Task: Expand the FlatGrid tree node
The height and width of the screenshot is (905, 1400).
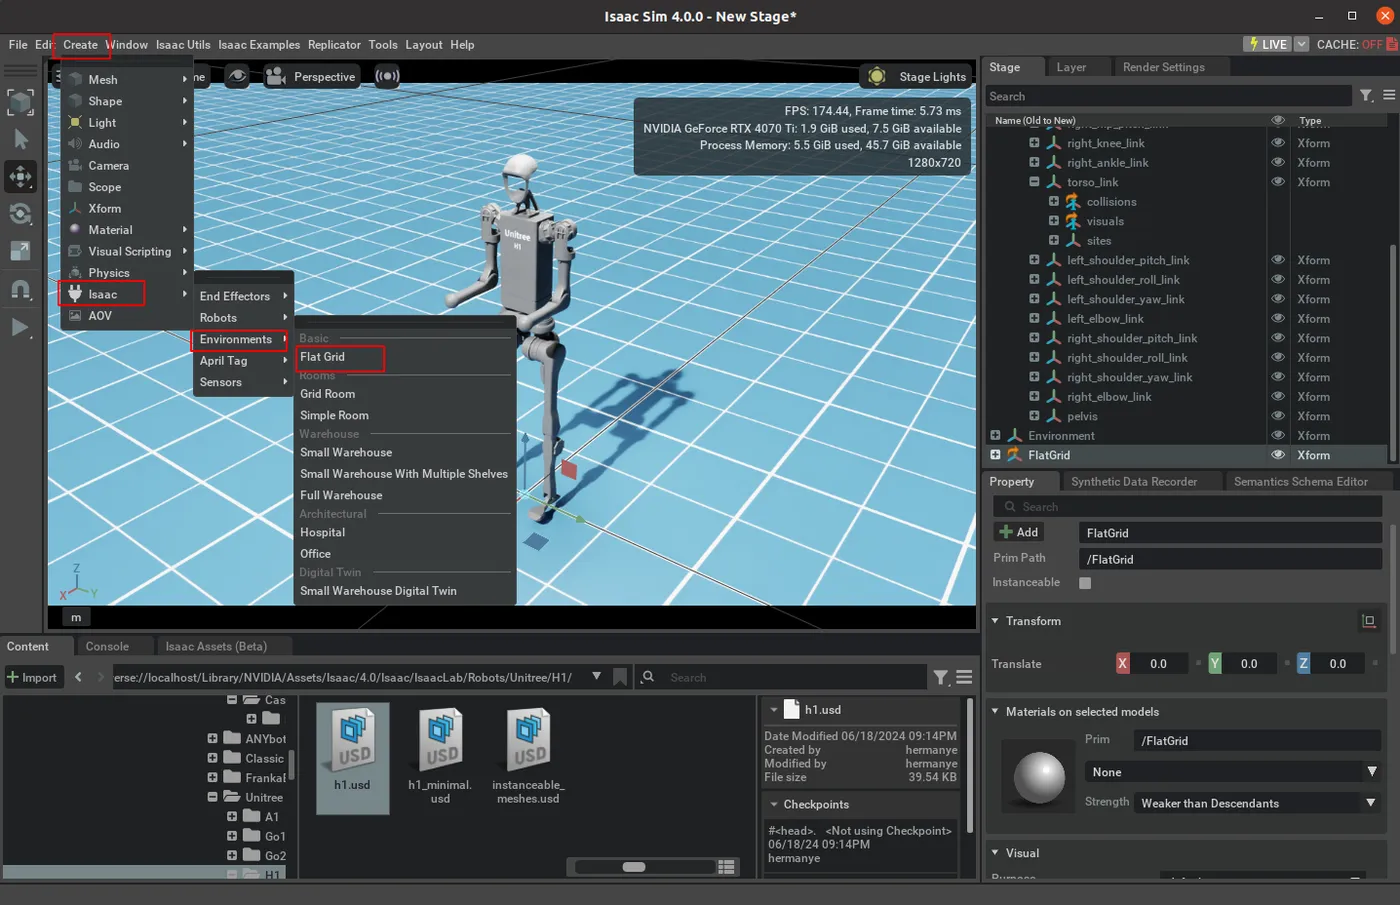Action: (x=995, y=455)
